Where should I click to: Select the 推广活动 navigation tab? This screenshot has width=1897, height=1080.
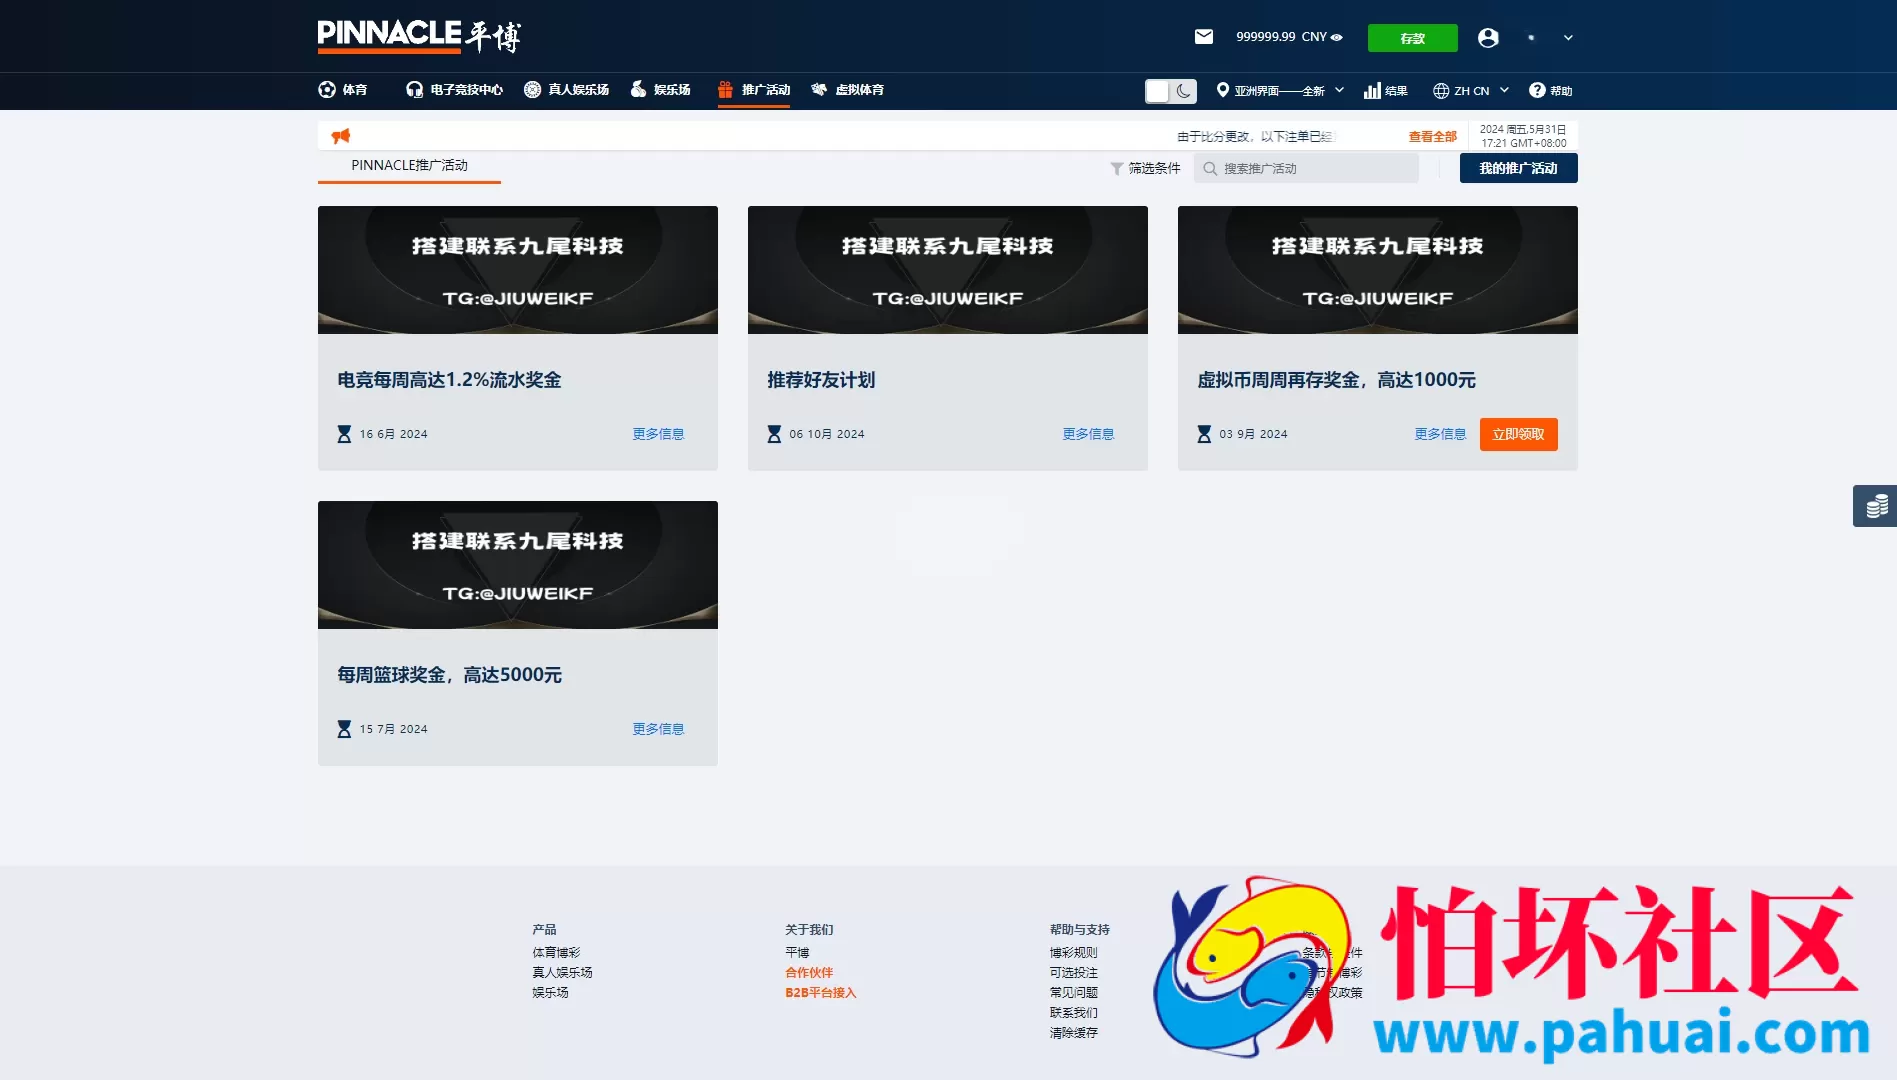click(754, 90)
